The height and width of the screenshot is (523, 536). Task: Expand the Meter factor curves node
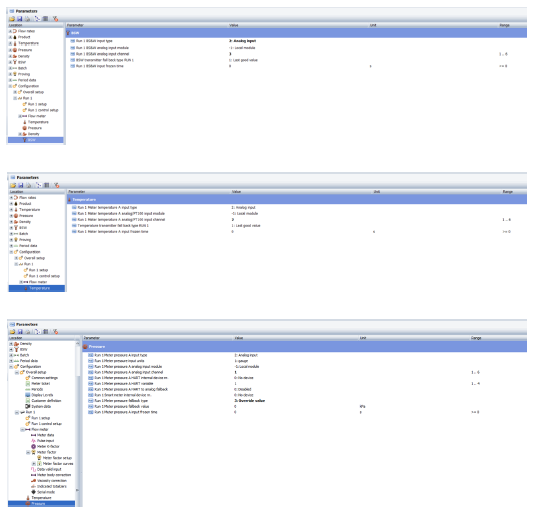34,464
